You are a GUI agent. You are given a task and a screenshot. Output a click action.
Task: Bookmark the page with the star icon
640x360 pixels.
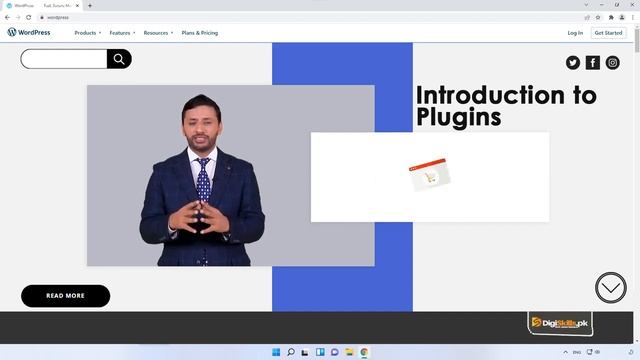[x=598, y=18]
